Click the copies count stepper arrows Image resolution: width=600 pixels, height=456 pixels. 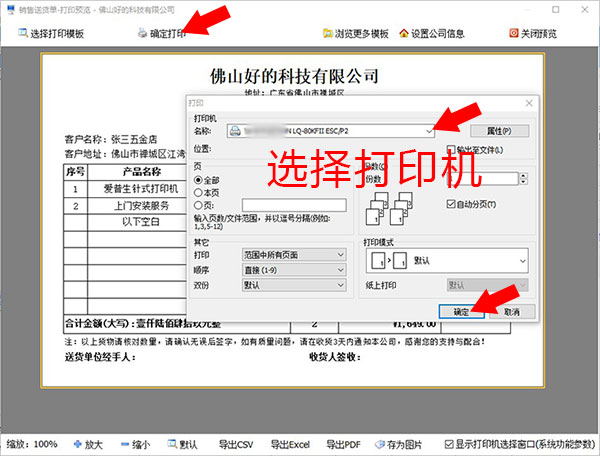(523, 179)
